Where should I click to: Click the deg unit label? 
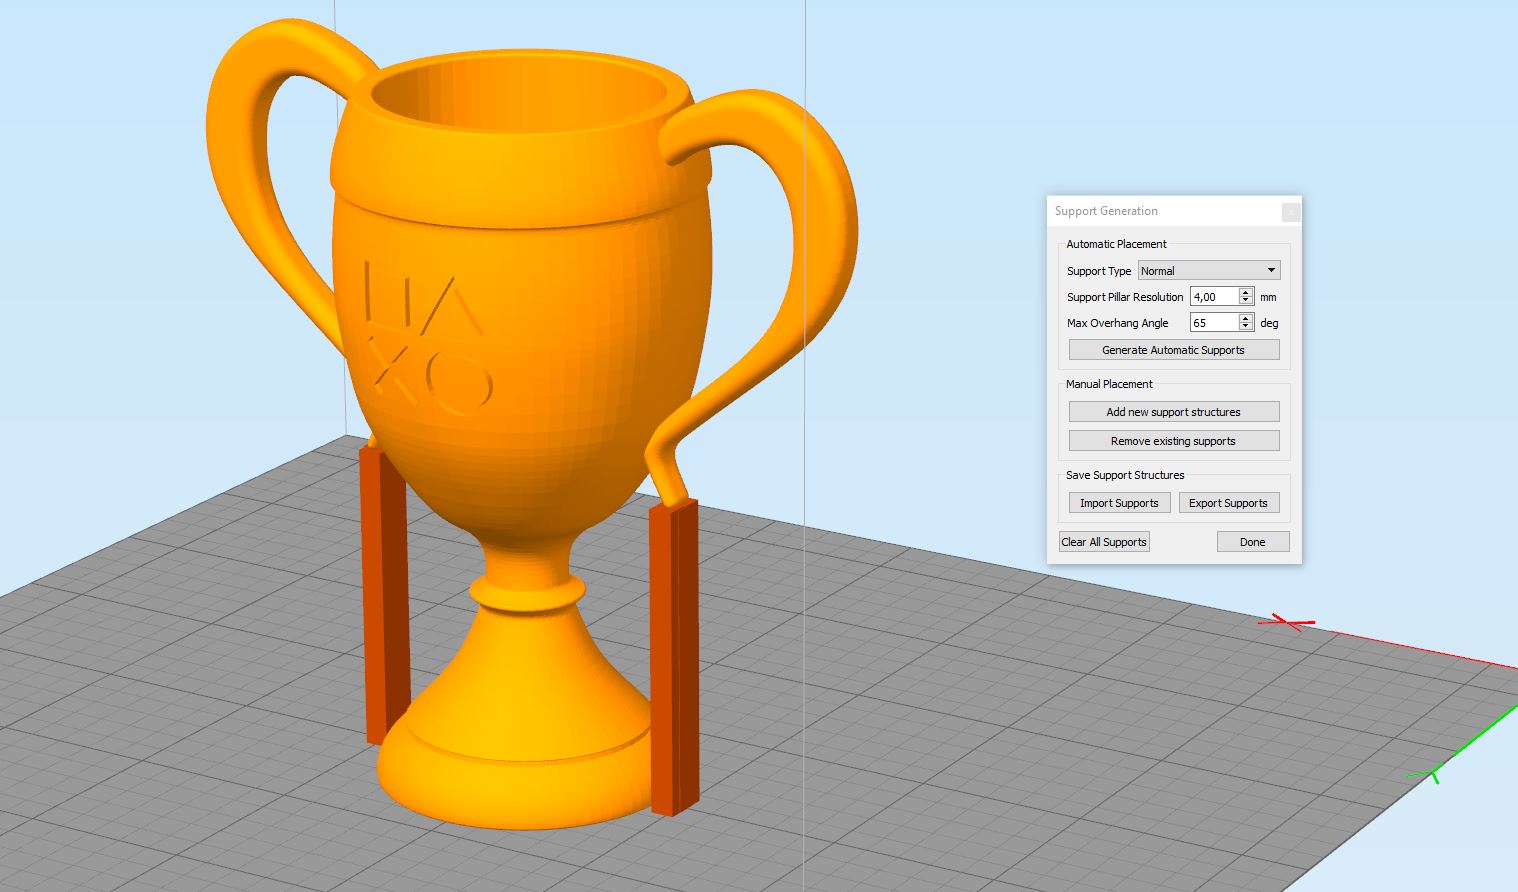tap(1269, 323)
